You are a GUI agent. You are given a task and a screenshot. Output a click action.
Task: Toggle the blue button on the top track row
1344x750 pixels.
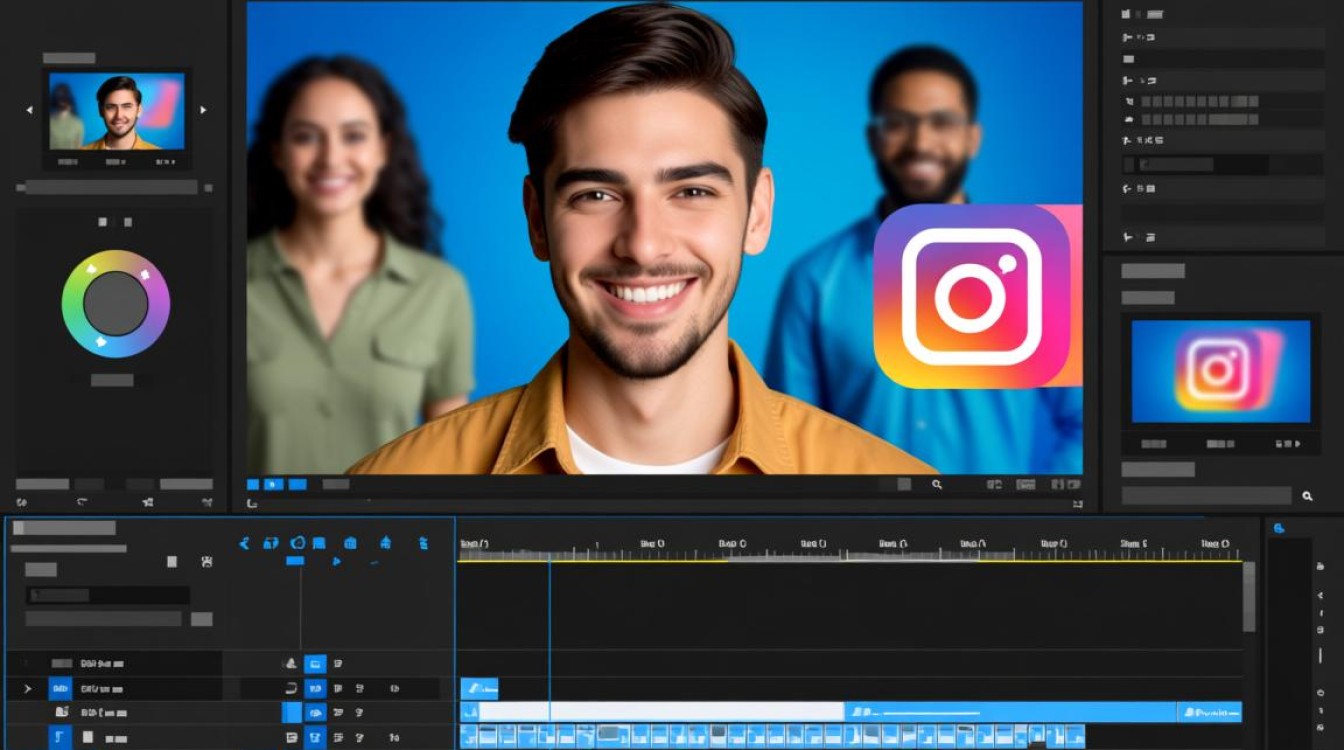pos(315,663)
